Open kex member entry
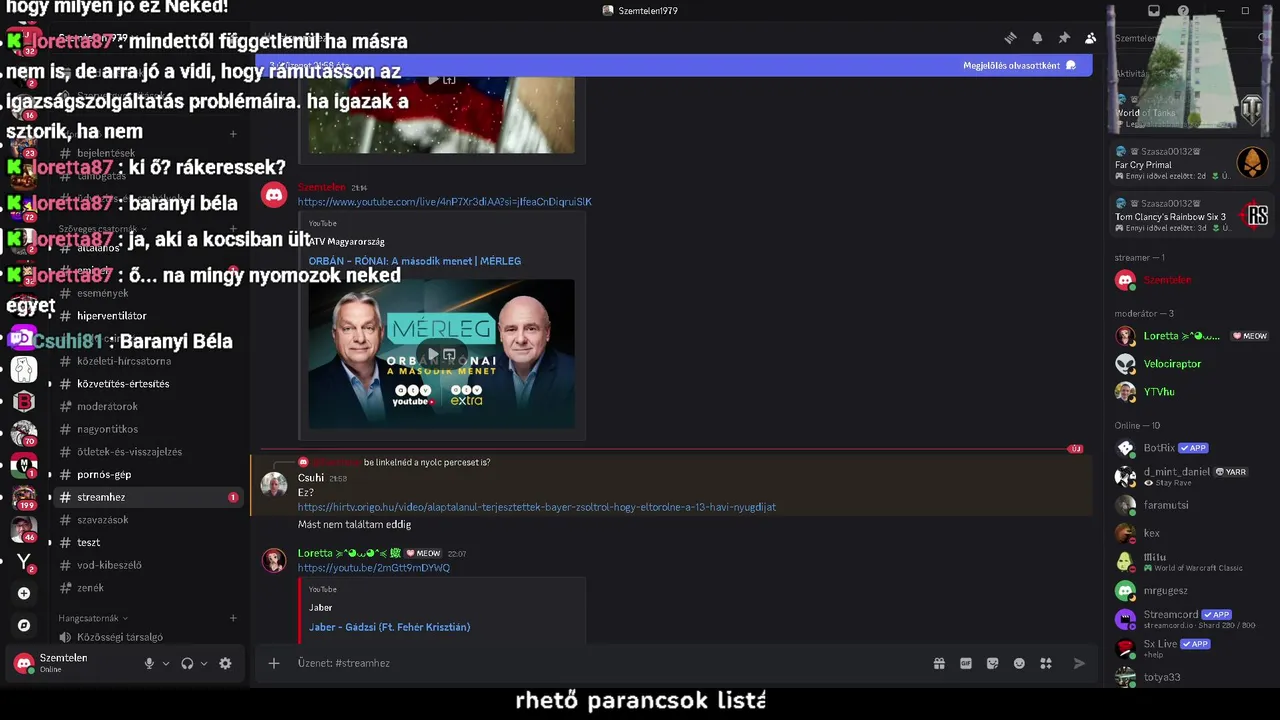The width and height of the screenshot is (1280, 720). (1192, 533)
